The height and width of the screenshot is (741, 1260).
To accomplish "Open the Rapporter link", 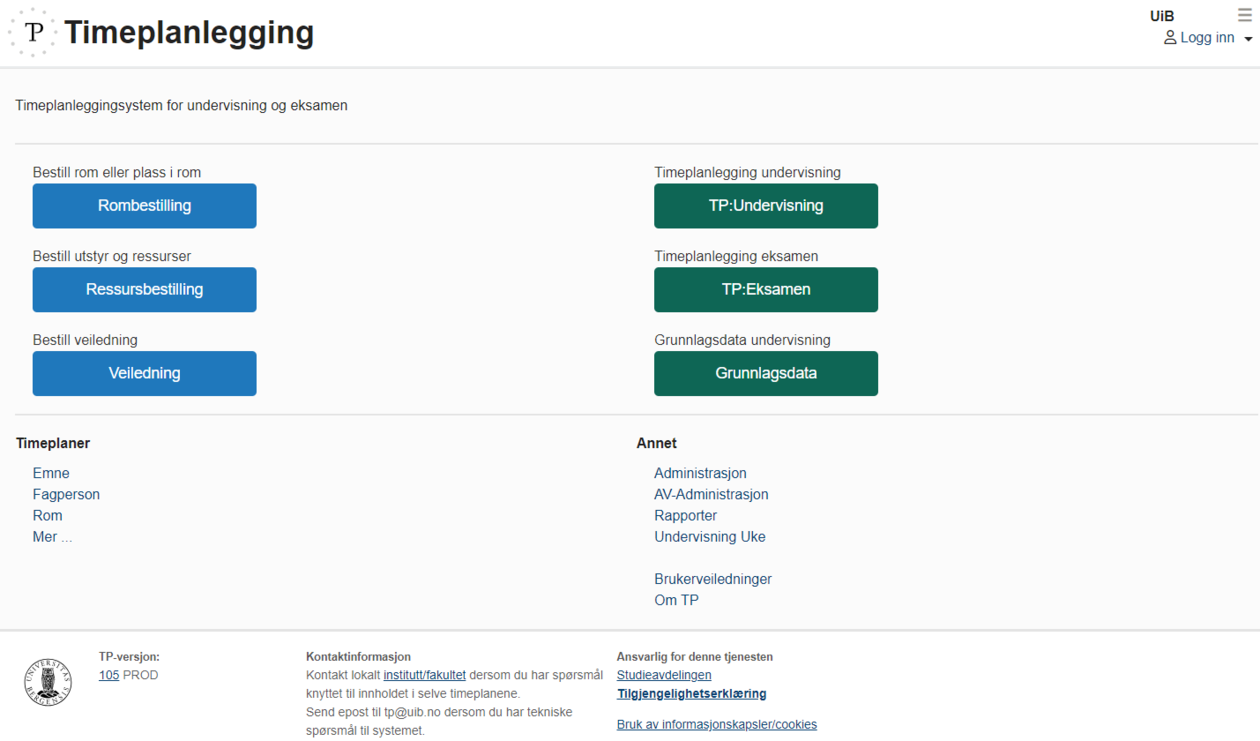I will click(685, 516).
